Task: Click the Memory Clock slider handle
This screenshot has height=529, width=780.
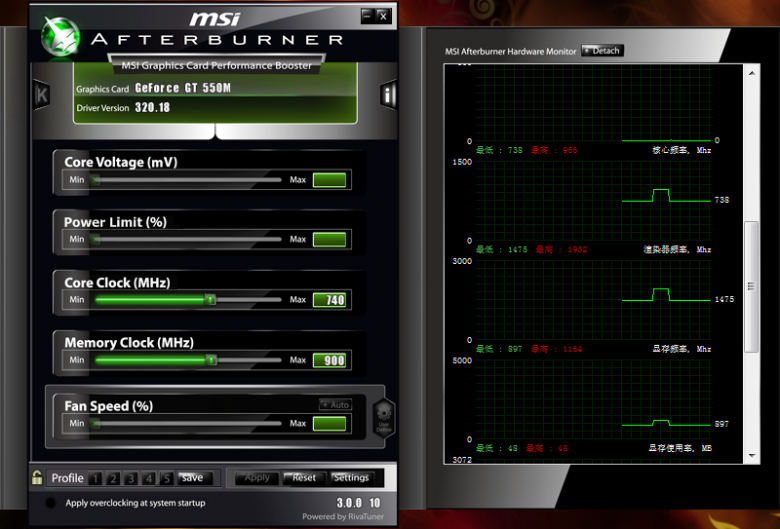Action: [x=211, y=360]
